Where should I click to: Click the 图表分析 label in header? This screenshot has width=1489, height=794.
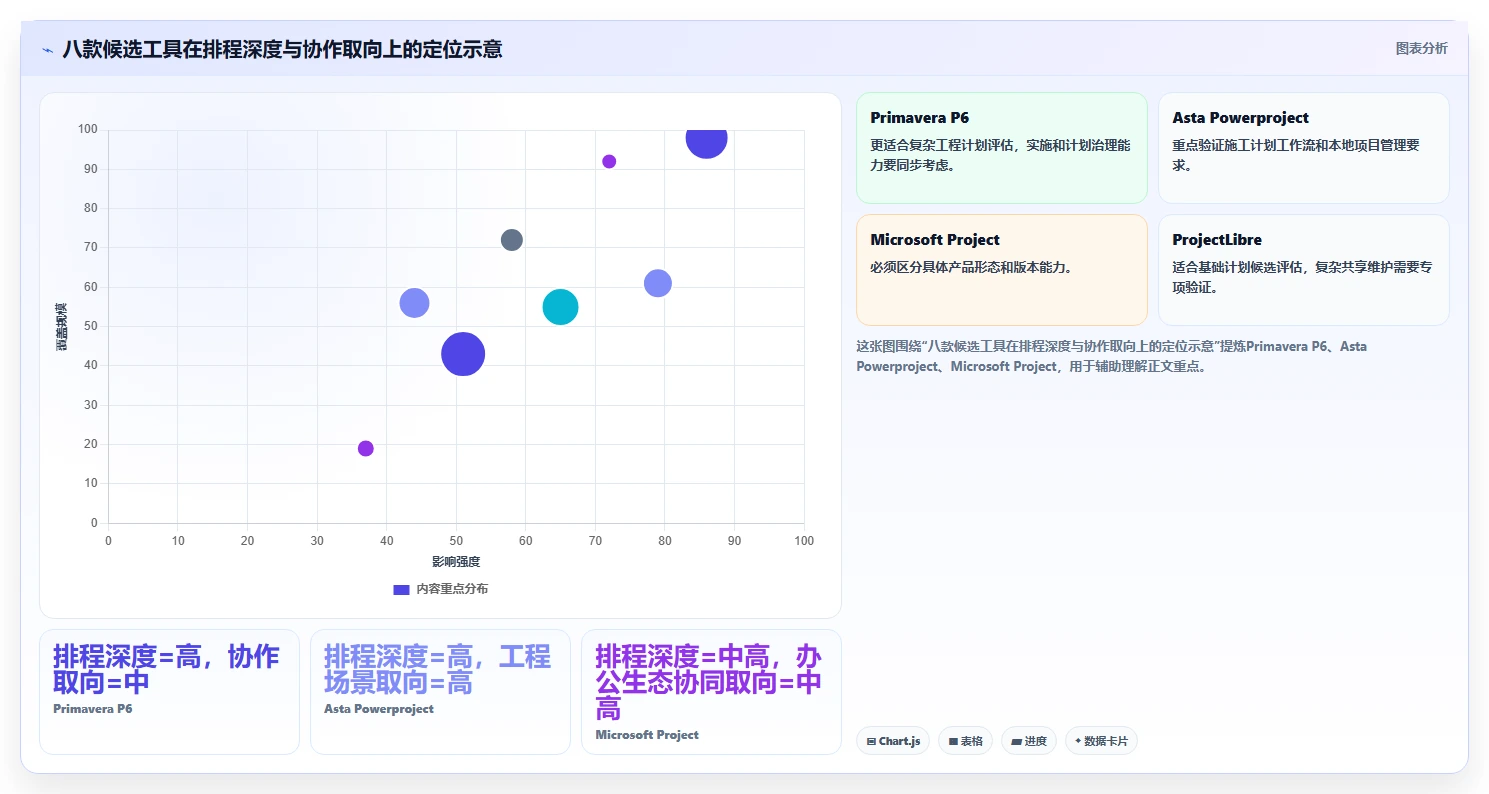[x=1421, y=49]
